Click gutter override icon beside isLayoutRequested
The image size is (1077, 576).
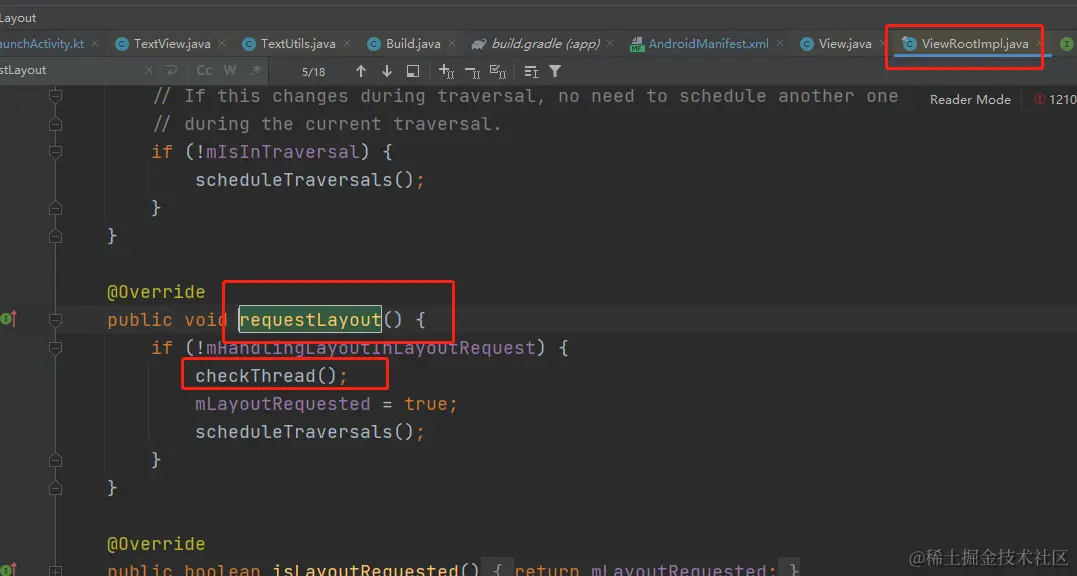pyautogui.click(x=9, y=569)
